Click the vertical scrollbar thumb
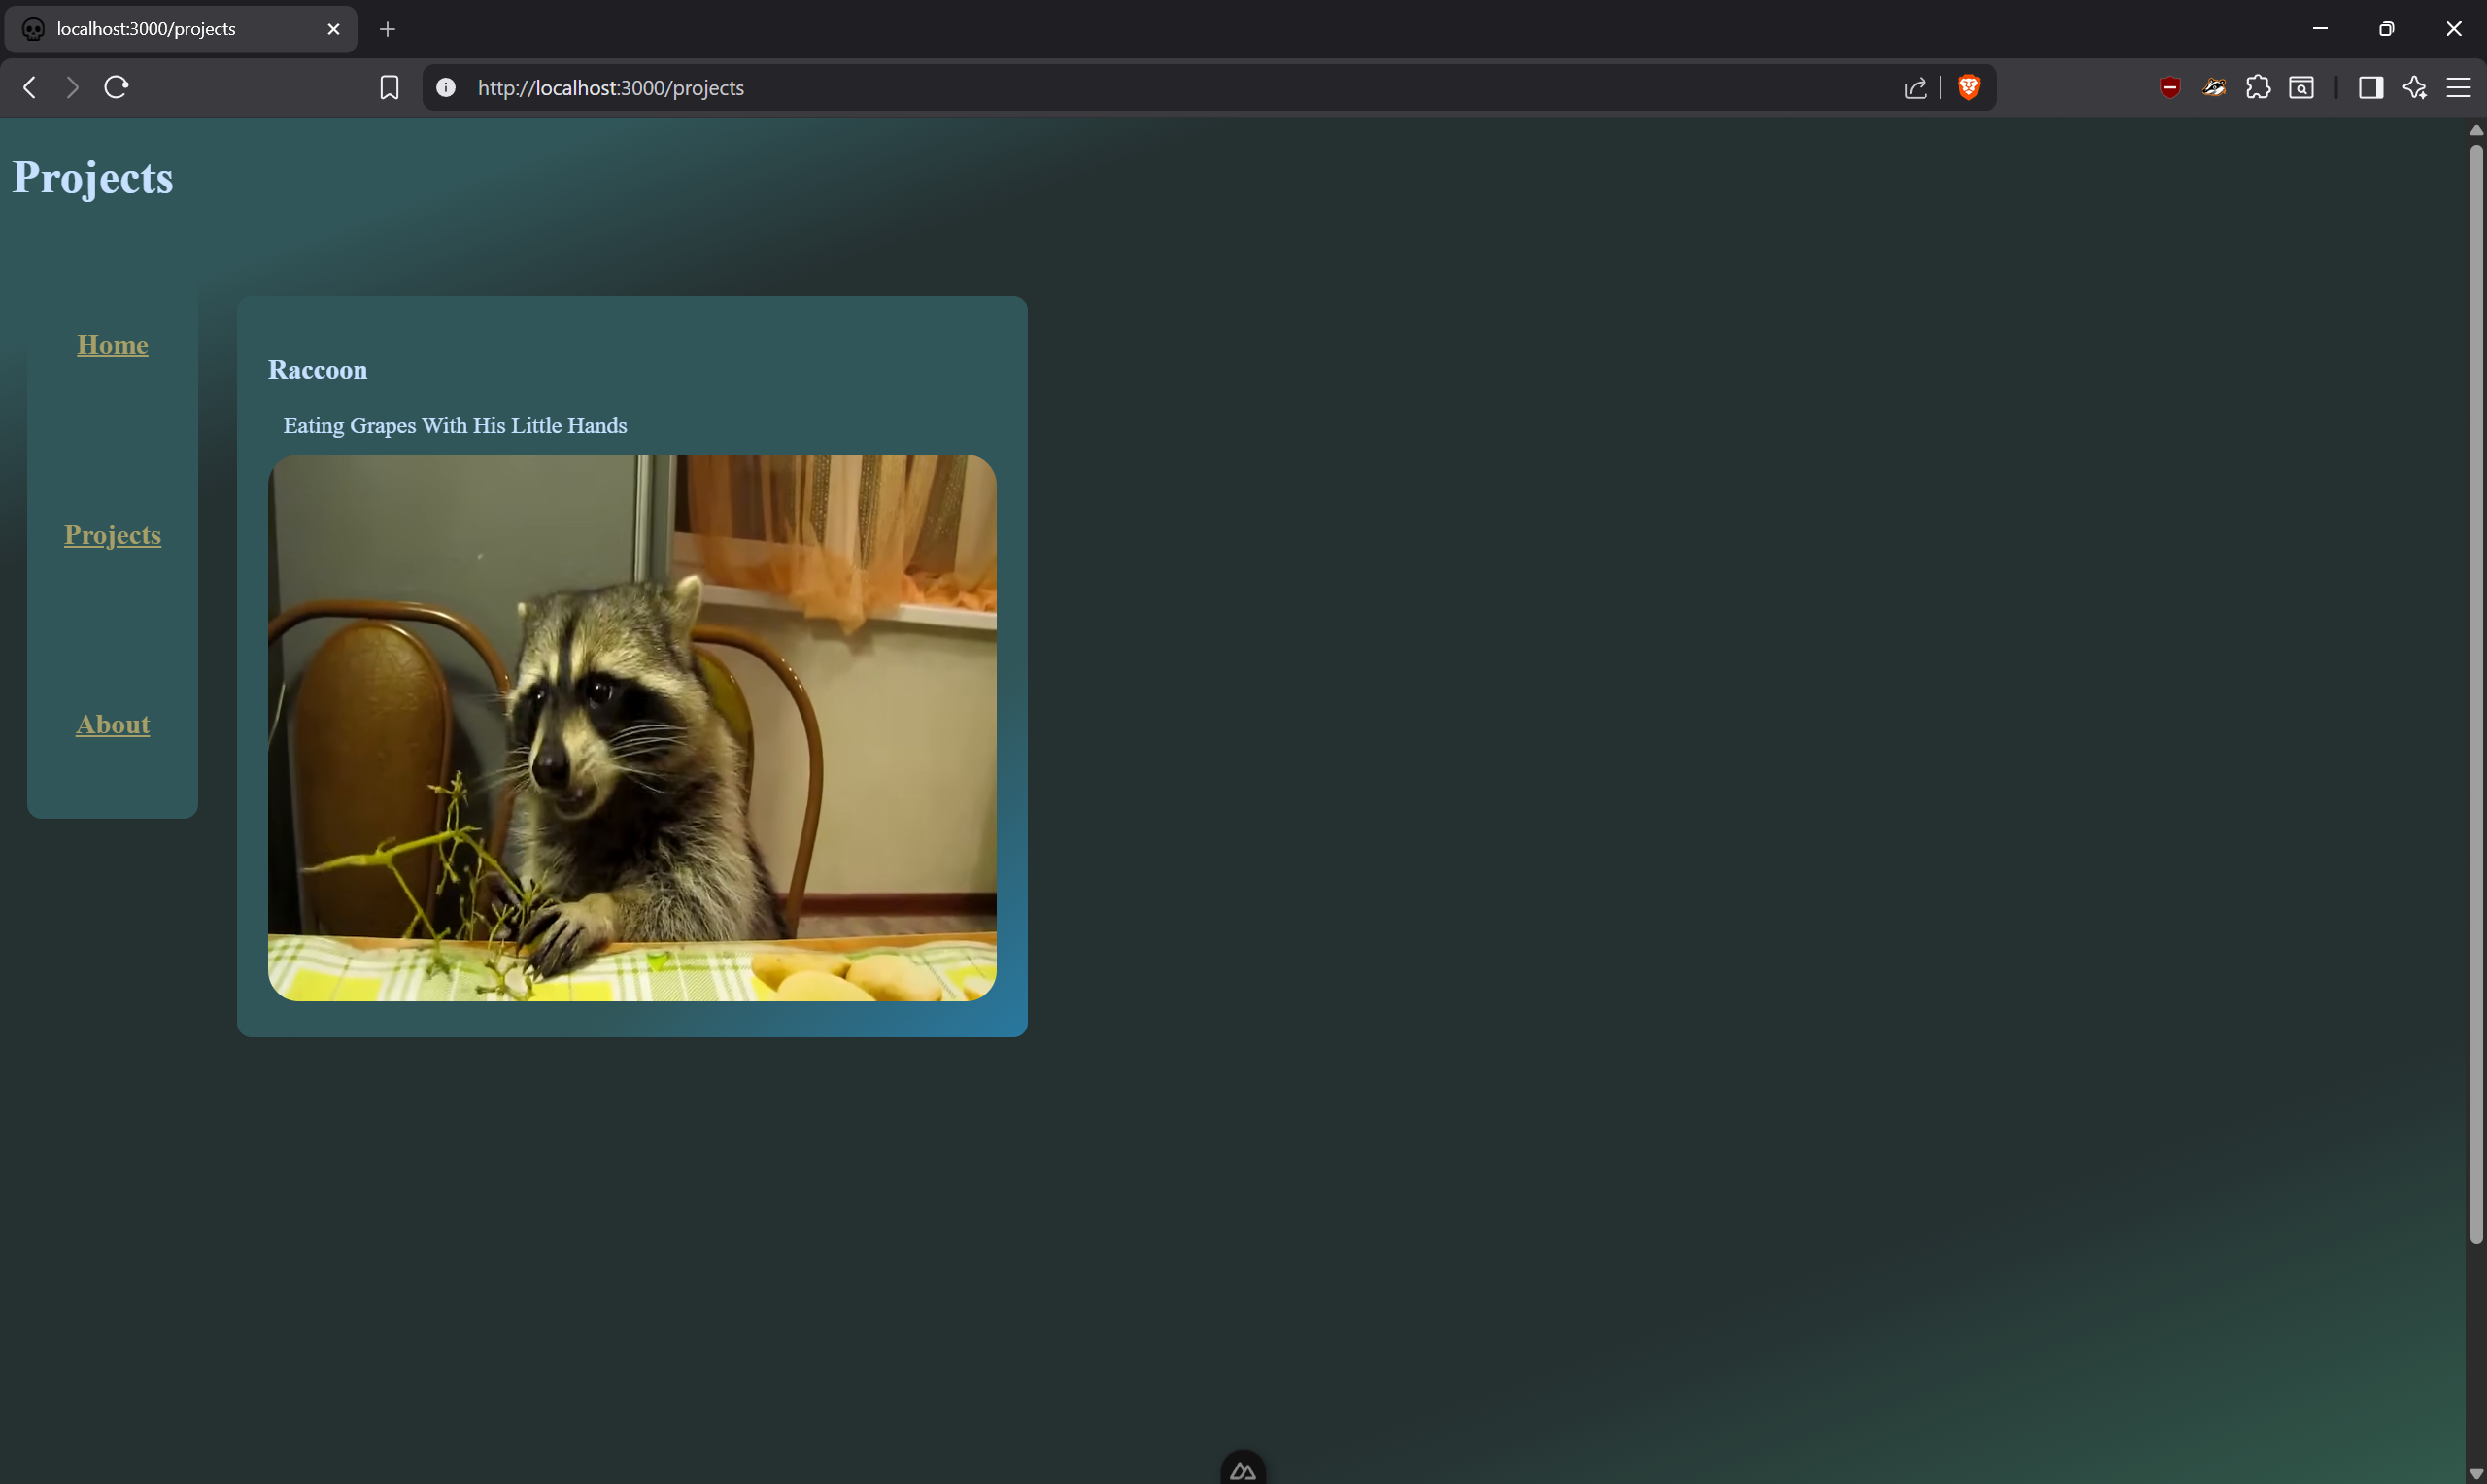The width and height of the screenshot is (2487, 1484). pos(2476,695)
